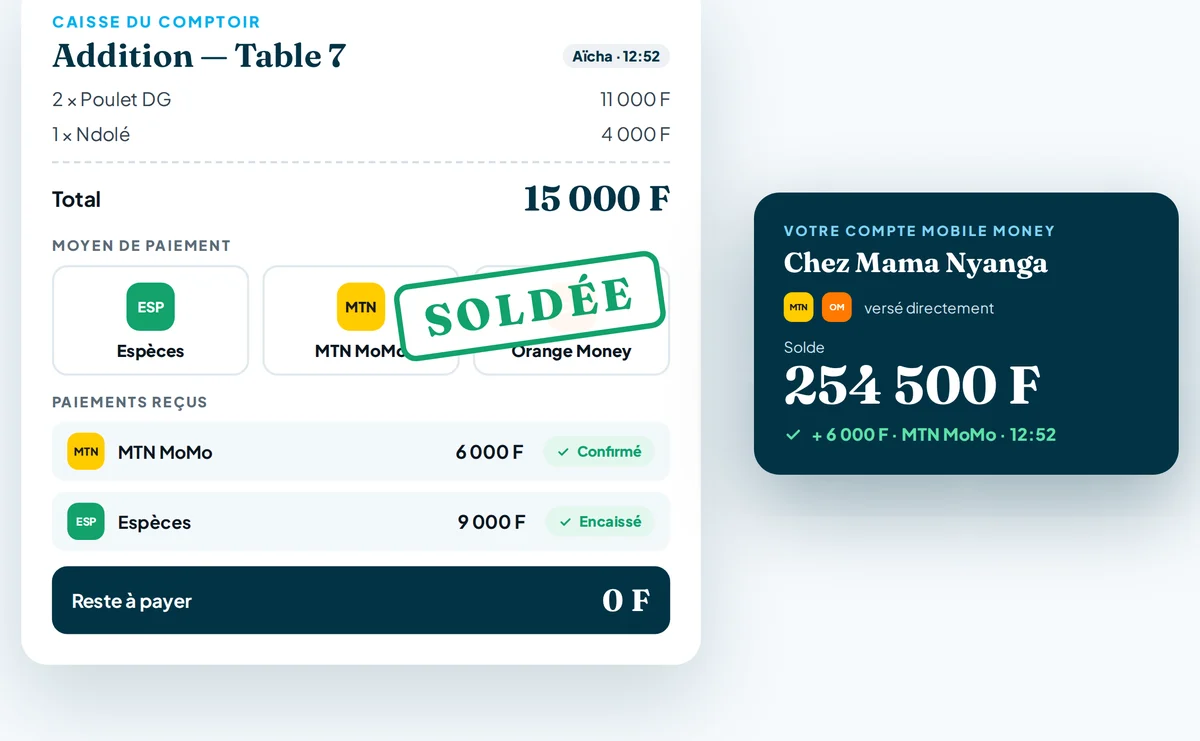Open the Espèces 9 000 F payment row
This screenshot has height=741, width=1200.
[x=361, y=522]
